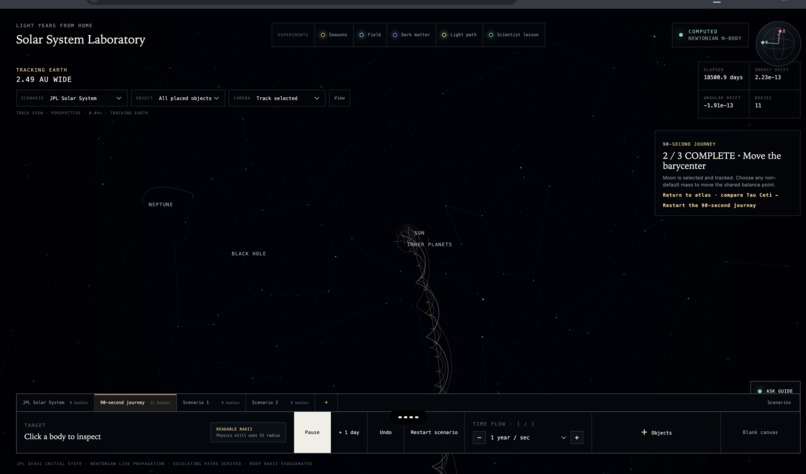The image size is (806, 474).
Task: Increase time flow with plus button
Action: pyautogui.click(x=577, y=437)
